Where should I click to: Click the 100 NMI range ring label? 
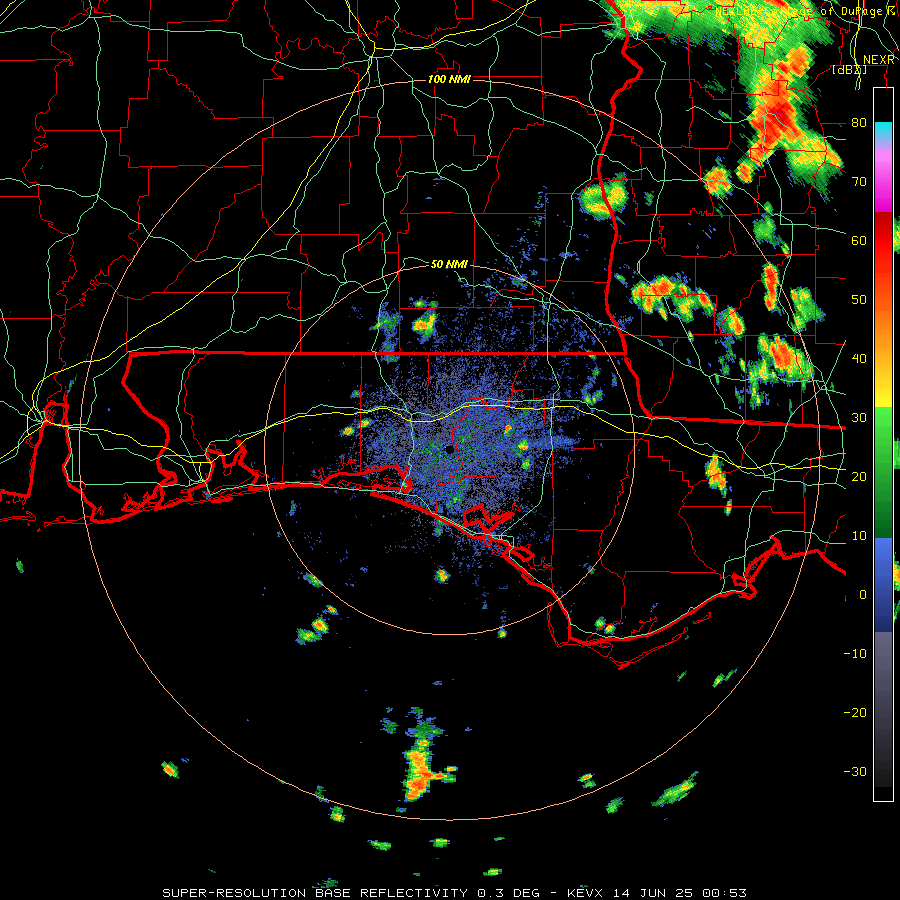(x=449, y=79)
